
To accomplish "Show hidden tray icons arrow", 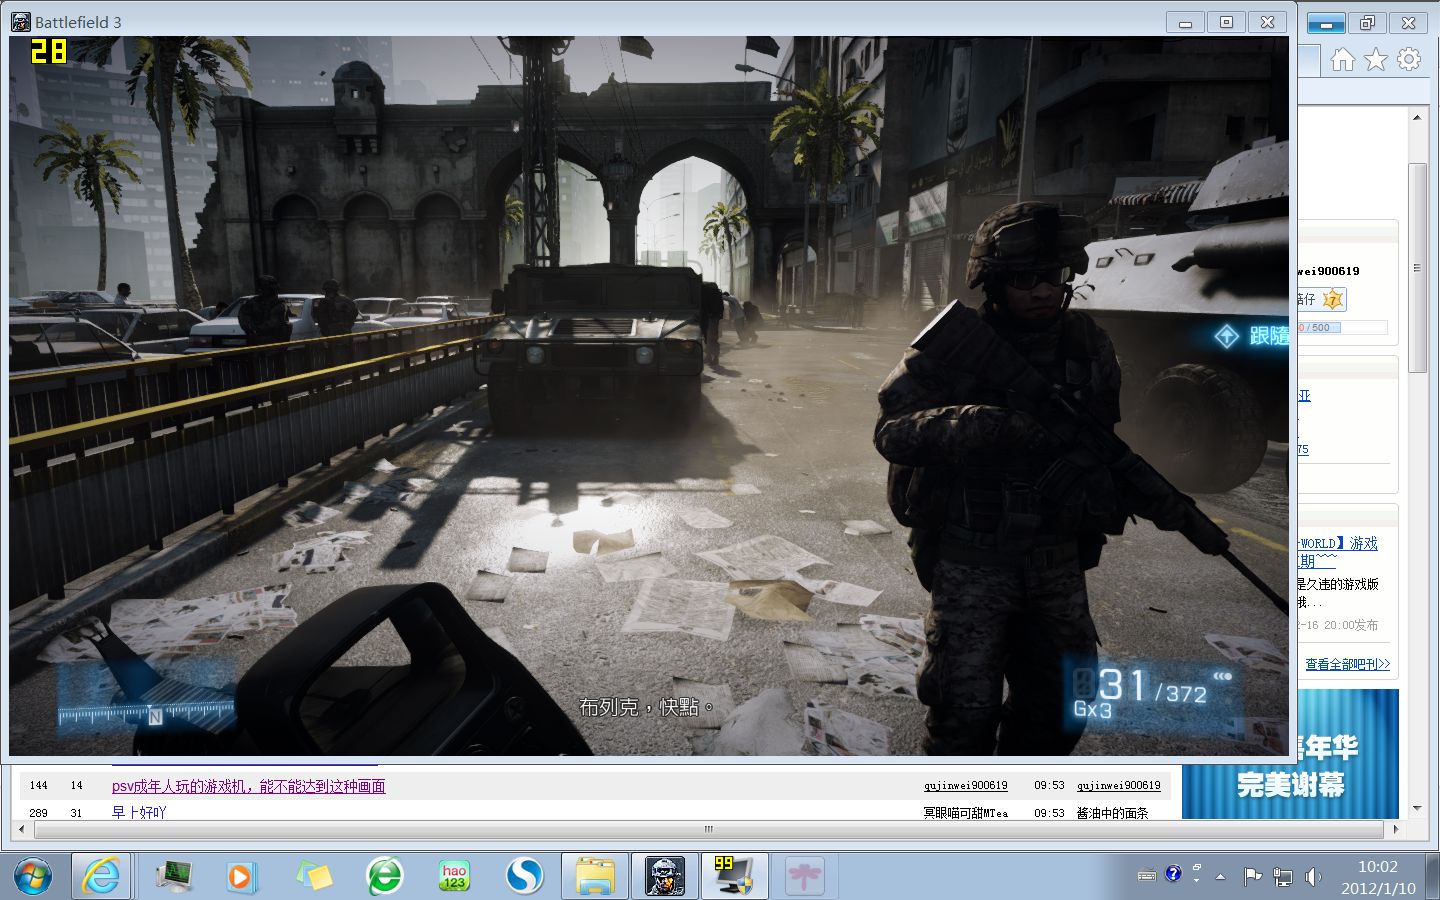I will tap(1220, 877).
